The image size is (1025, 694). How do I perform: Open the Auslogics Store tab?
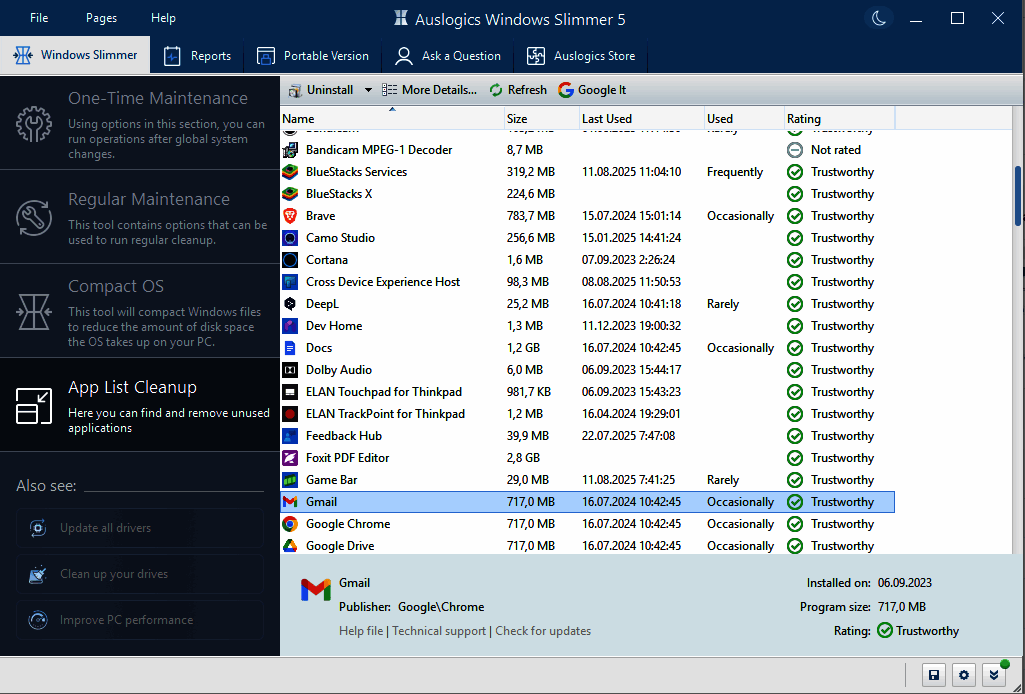pyautogui.click(x=581, y=56)
